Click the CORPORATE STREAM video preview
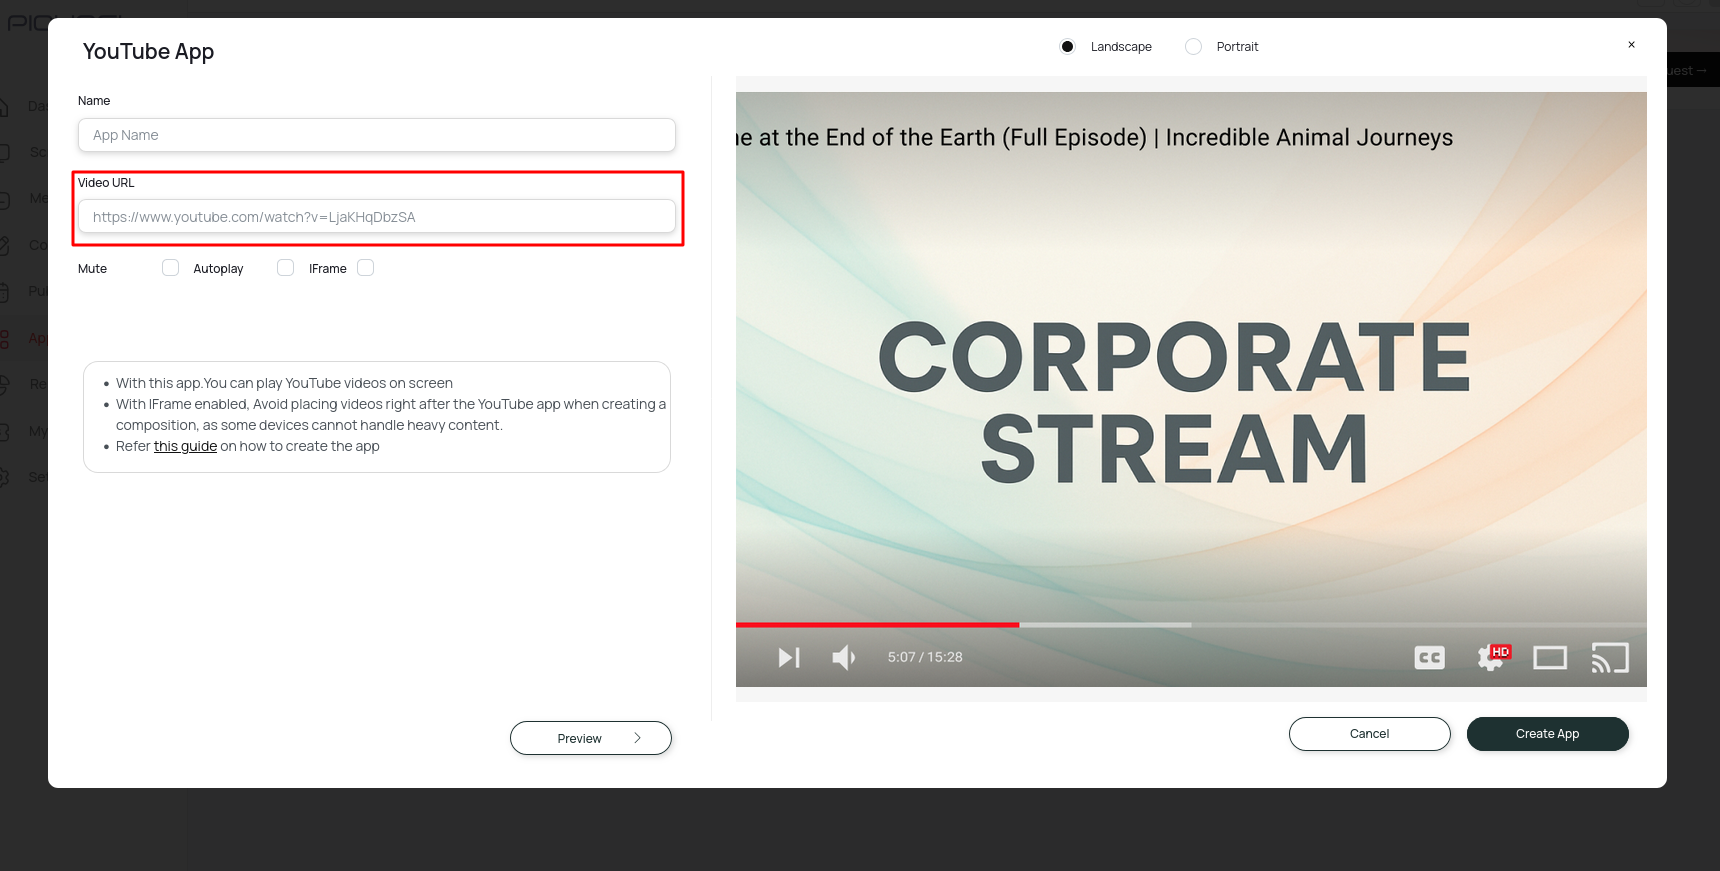The width and height of the screenshot is (1720, 871). pos(1191,389)
